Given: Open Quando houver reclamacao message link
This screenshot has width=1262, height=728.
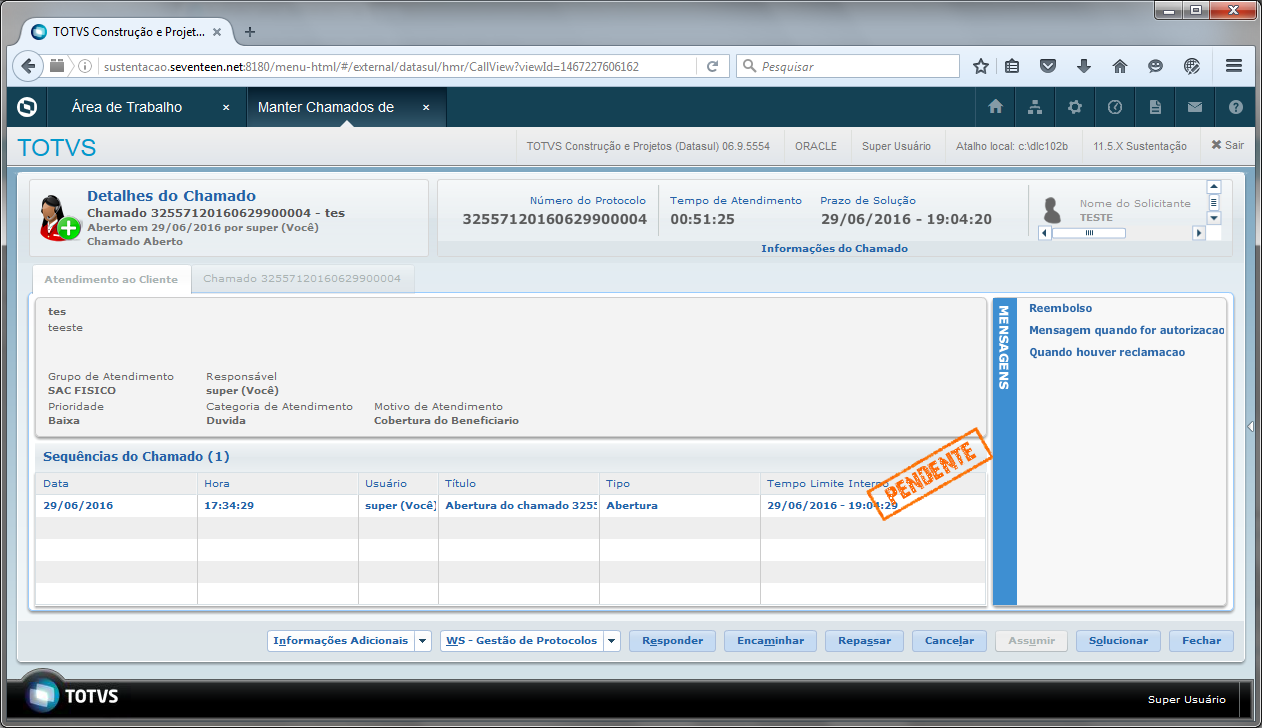Looking at the screenshot, I should (1107, 352).
